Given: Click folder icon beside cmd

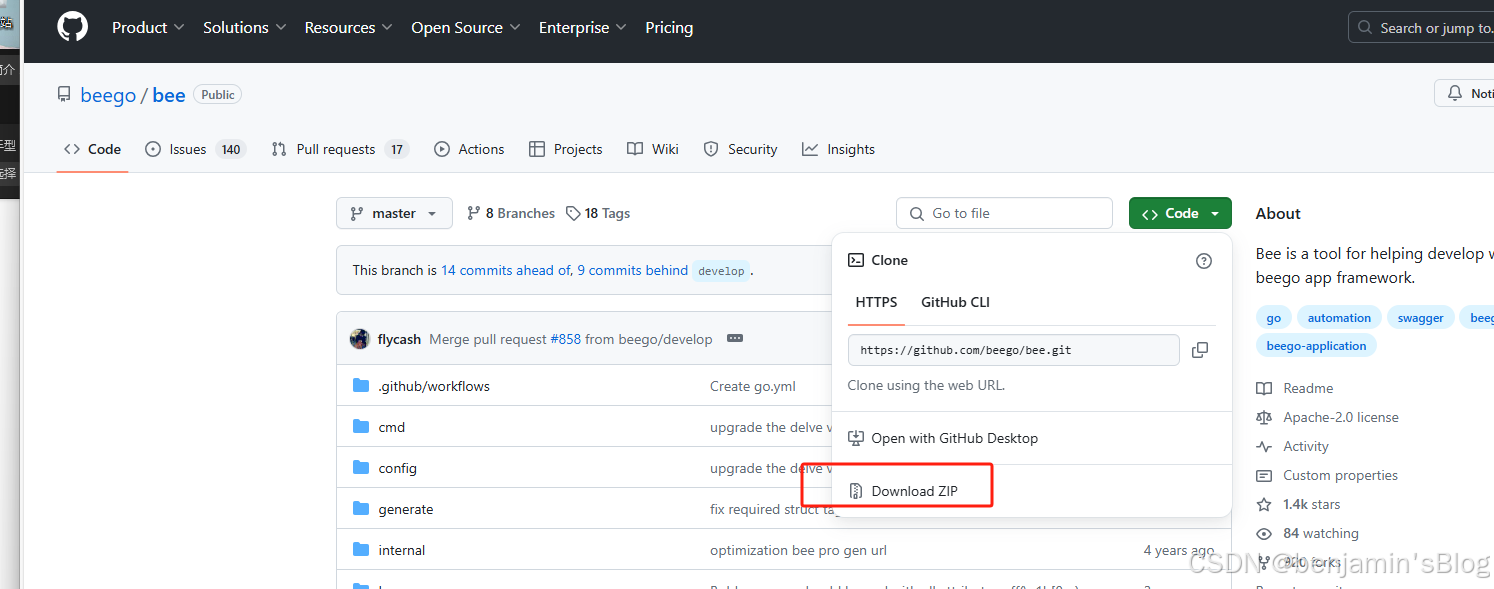Looking at the screenshot, I should tap(361, 427).
